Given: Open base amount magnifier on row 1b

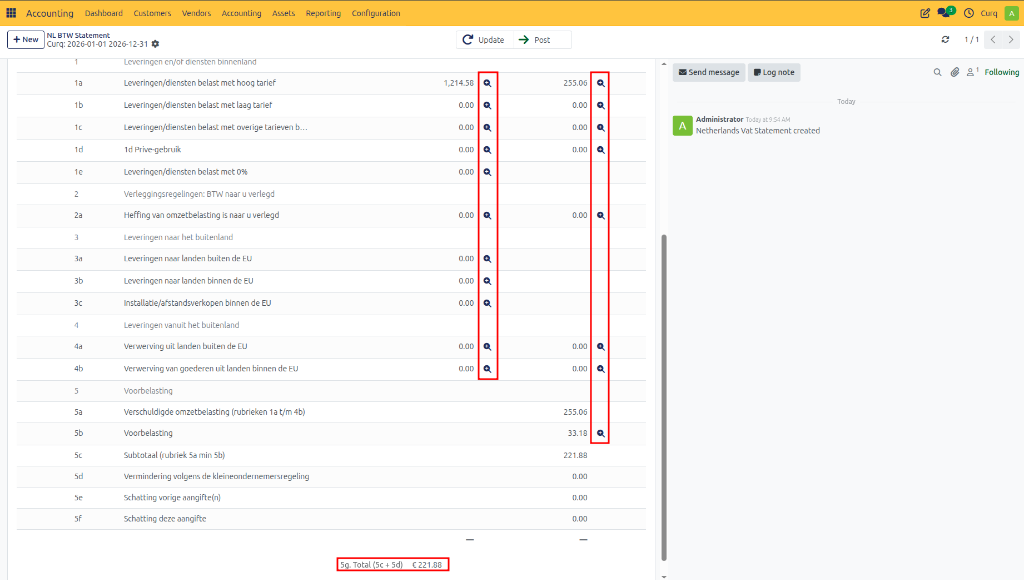Looking at the screenshot, I should coord(487,105).
